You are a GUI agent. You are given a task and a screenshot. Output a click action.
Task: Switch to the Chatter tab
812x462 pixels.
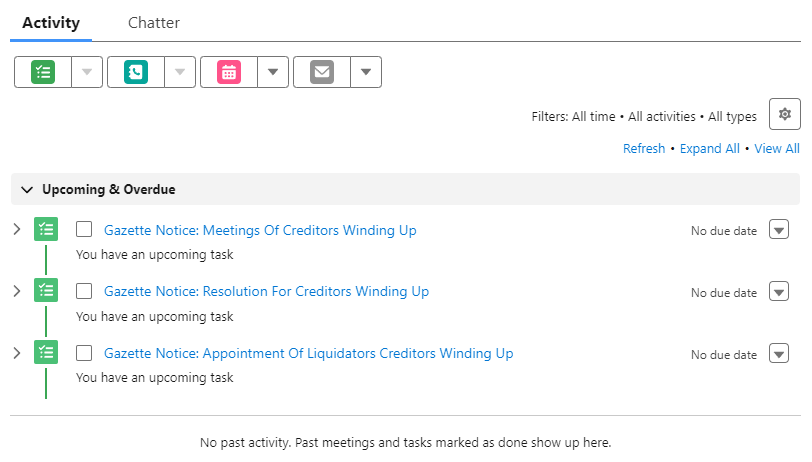154,23
